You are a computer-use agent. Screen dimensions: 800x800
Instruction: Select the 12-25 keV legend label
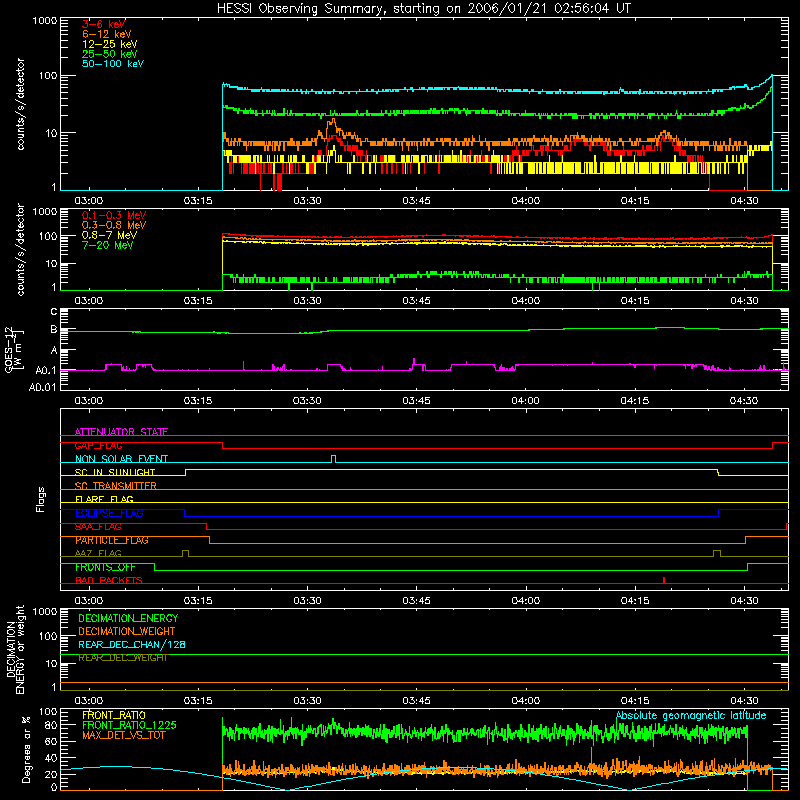coord(110,44)
